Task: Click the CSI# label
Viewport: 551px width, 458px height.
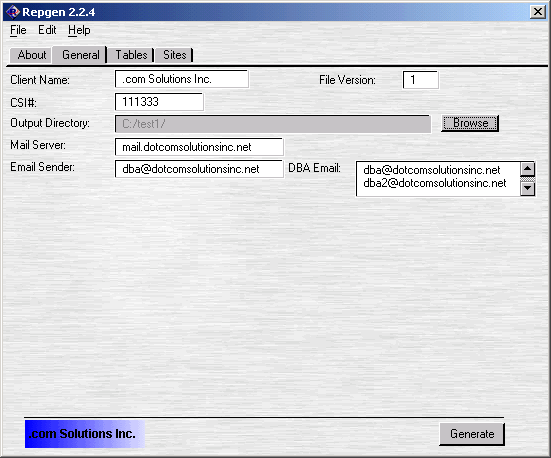Action: [23, 103]
